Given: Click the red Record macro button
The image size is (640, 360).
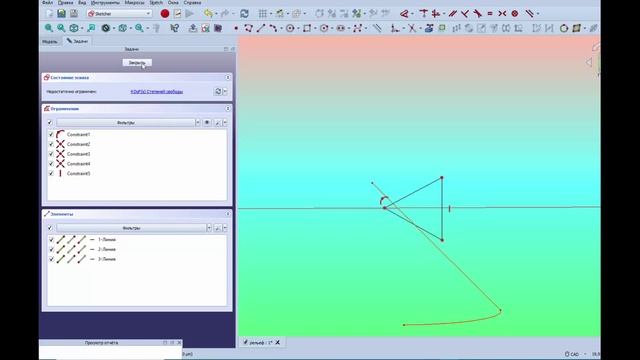Looking at the screenshot, I should click(x=165, y=13).
